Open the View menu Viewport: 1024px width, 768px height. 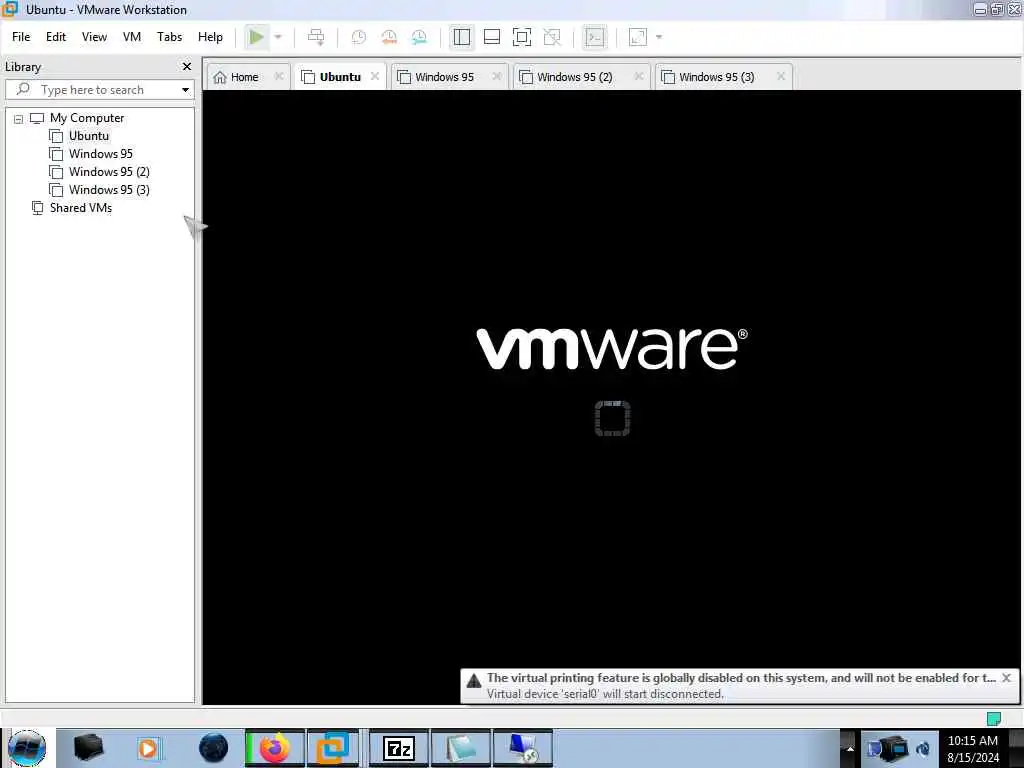click(x=94, y=37)
